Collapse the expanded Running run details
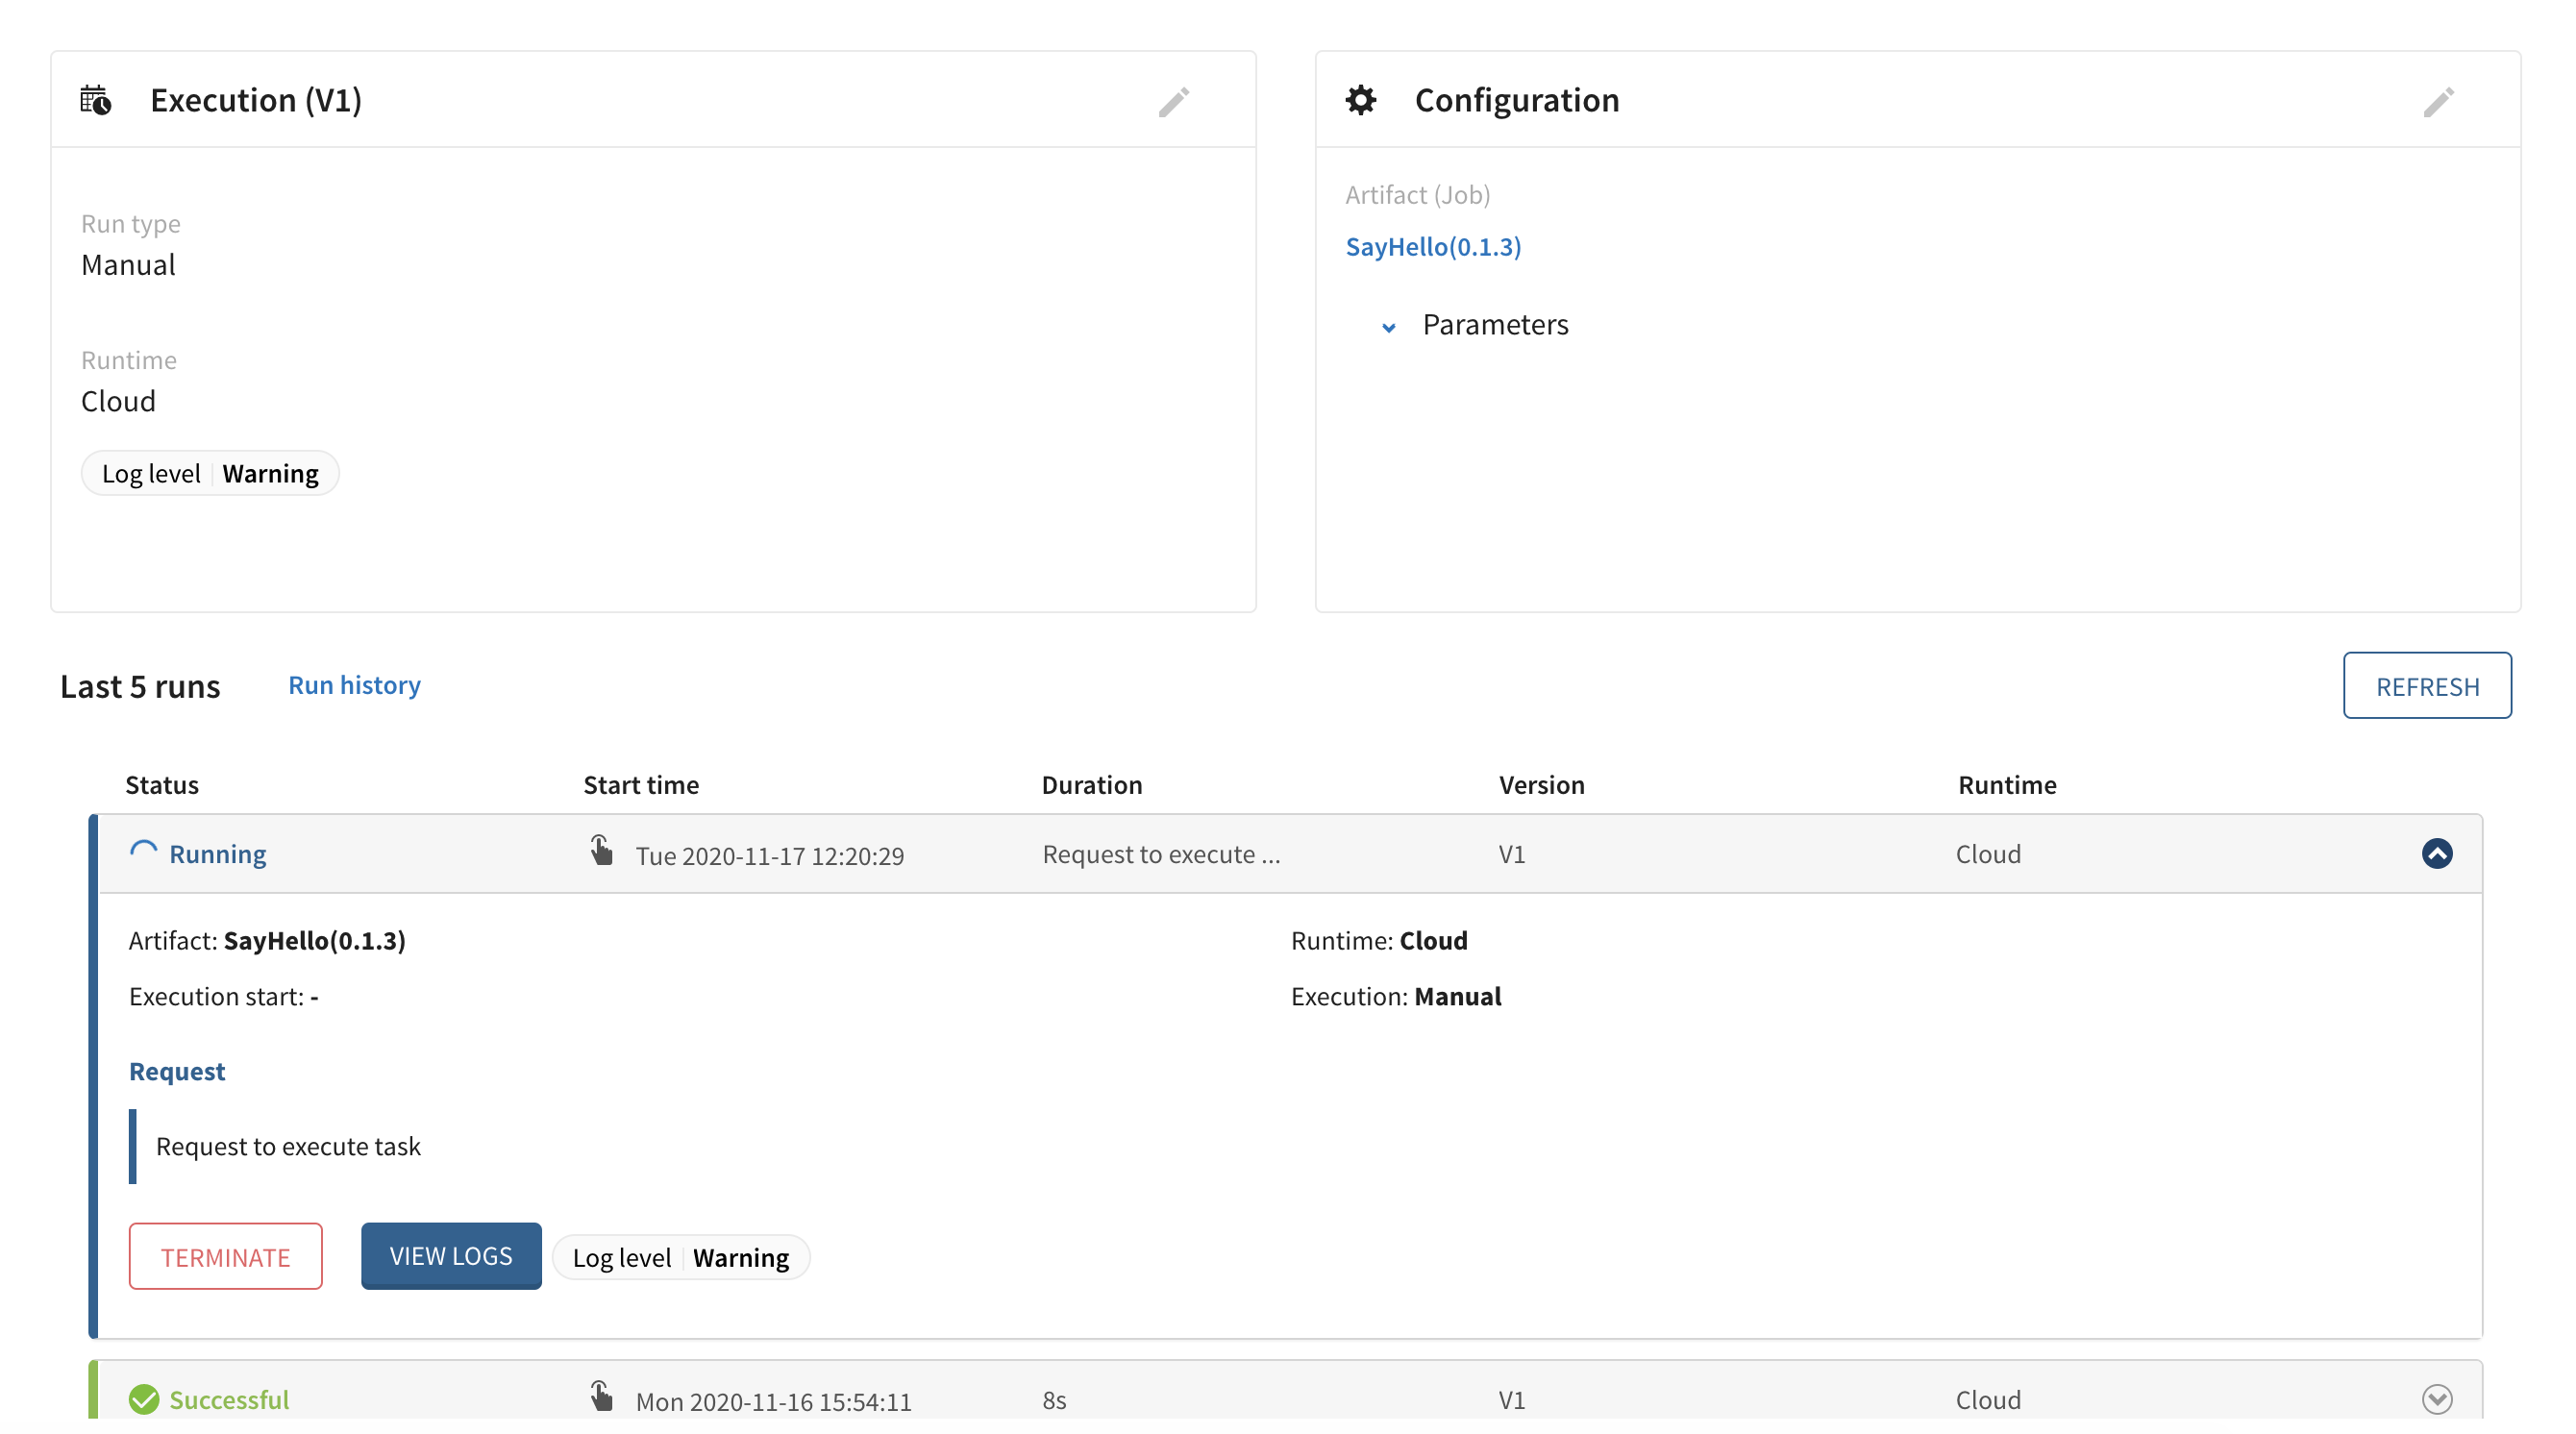This screenshot has height=1434, width=2576. coord(2437,853)
